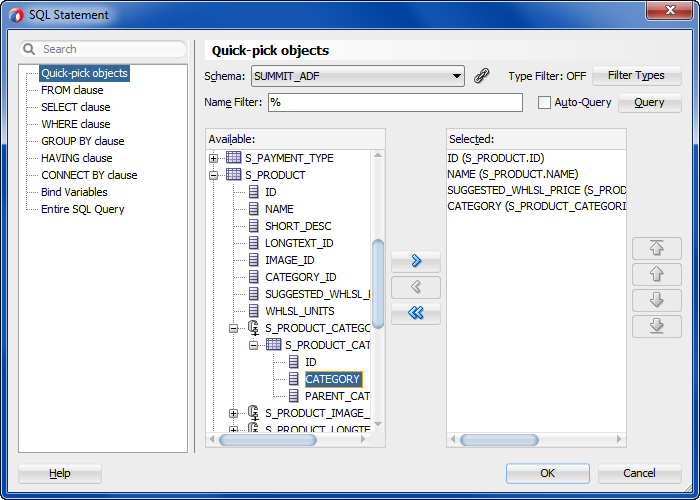This screenshot has width=700, height=500.
Task: Select NAME (S_PRODUCT.NAME) in Selected list
Action: (512, 174)
